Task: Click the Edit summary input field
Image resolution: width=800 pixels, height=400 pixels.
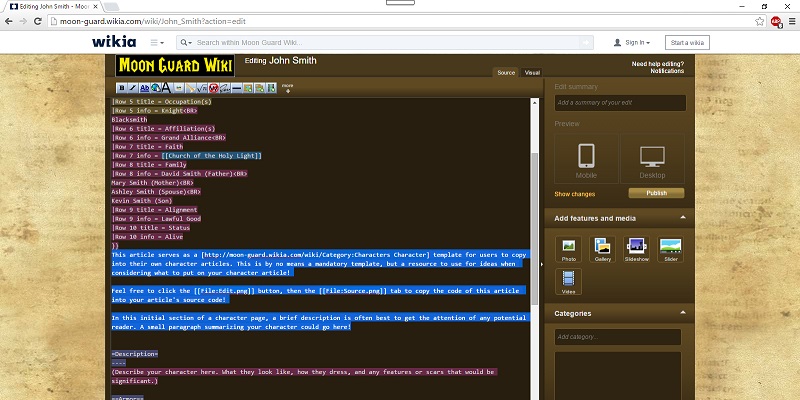Action: pos(620,103)
